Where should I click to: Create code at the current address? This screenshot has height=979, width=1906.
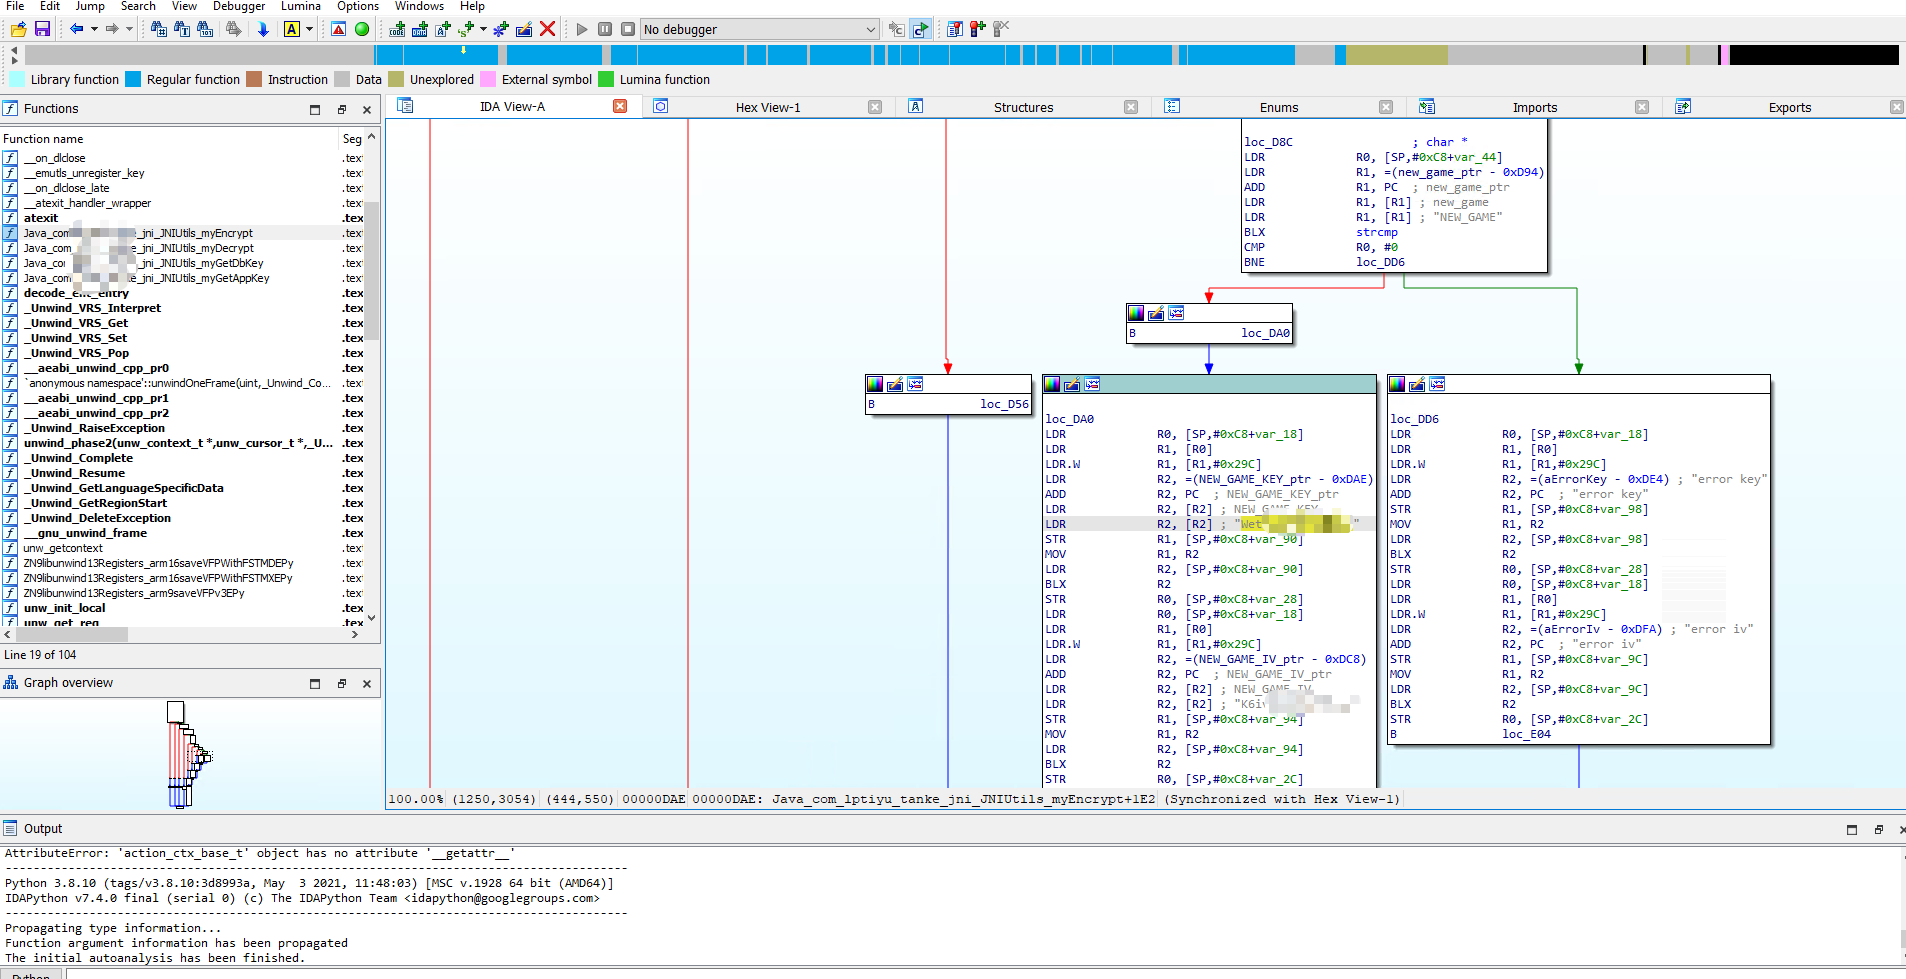pyautogui.click(x=397, y=29)
